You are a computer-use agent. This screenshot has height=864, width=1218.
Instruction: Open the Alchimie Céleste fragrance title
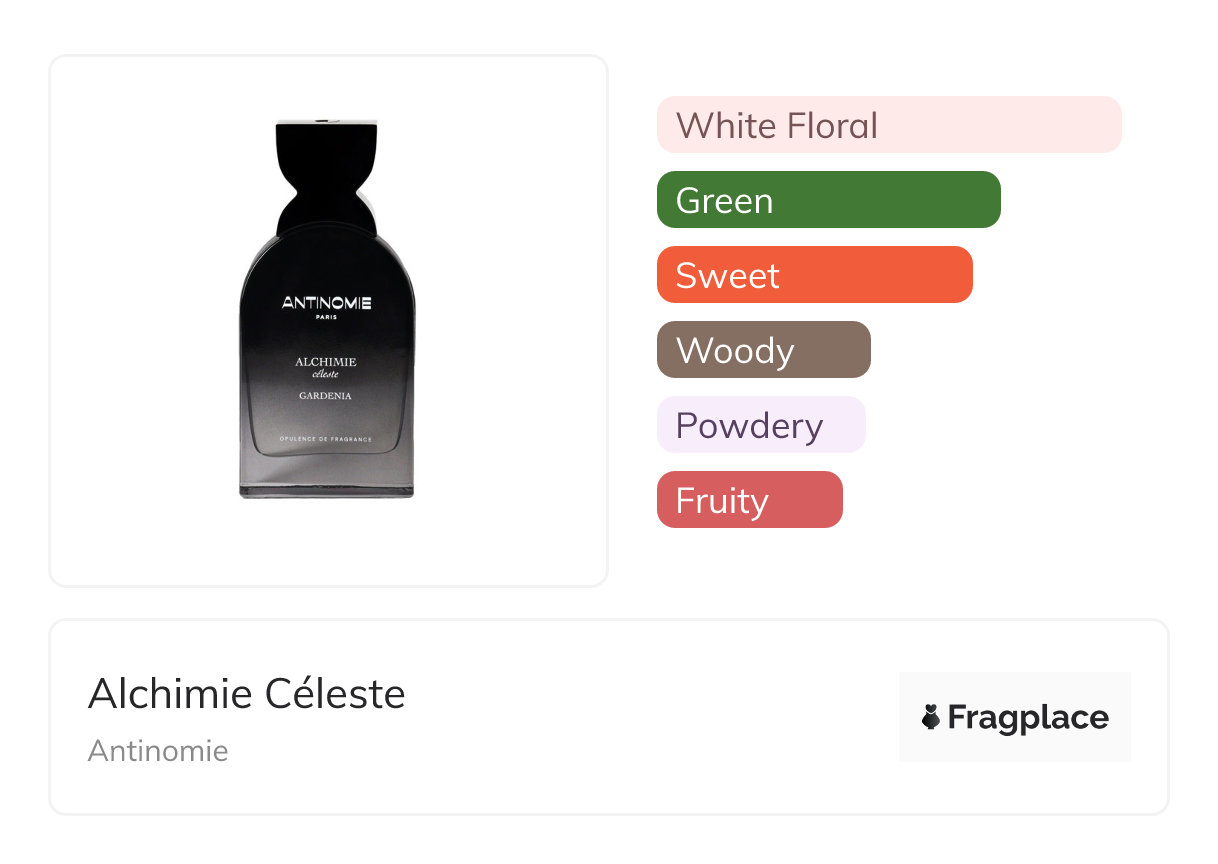[x=246, y=693]
